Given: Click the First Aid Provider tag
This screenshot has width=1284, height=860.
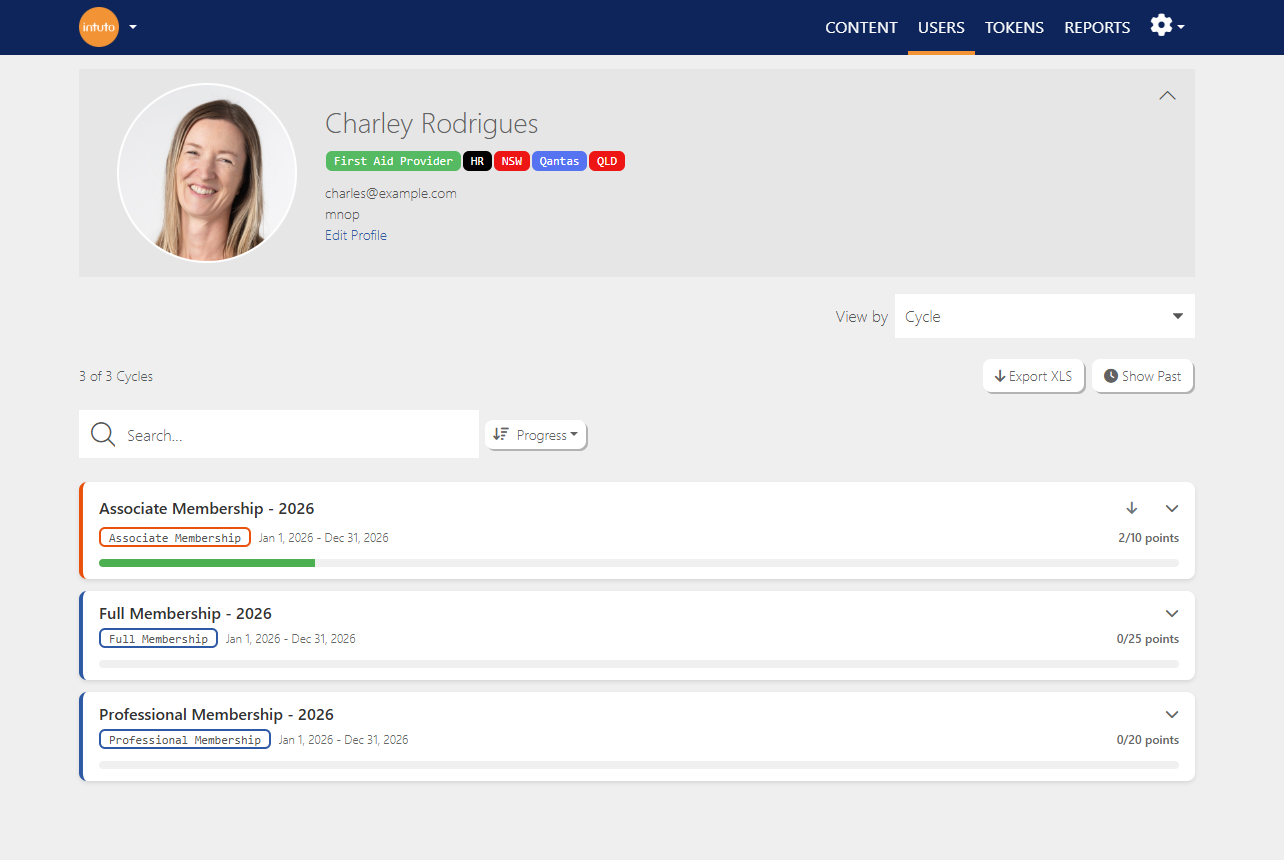Looking at the screenshot, I should pyautogui.click(x=393, y=161).
